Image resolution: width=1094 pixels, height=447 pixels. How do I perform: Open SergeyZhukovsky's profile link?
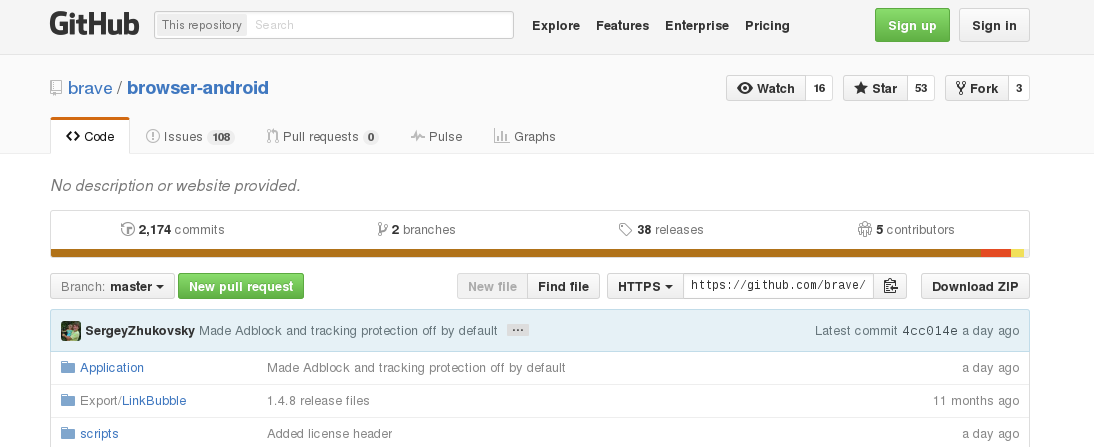tap(140, 331)
